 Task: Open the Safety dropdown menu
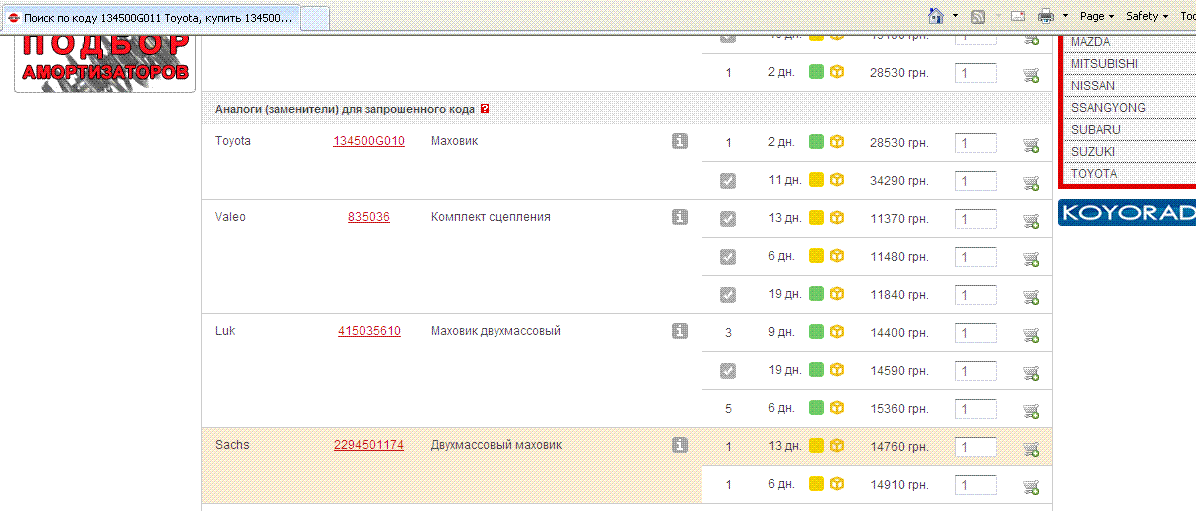pyautogui.click(x=1147, y=16)
